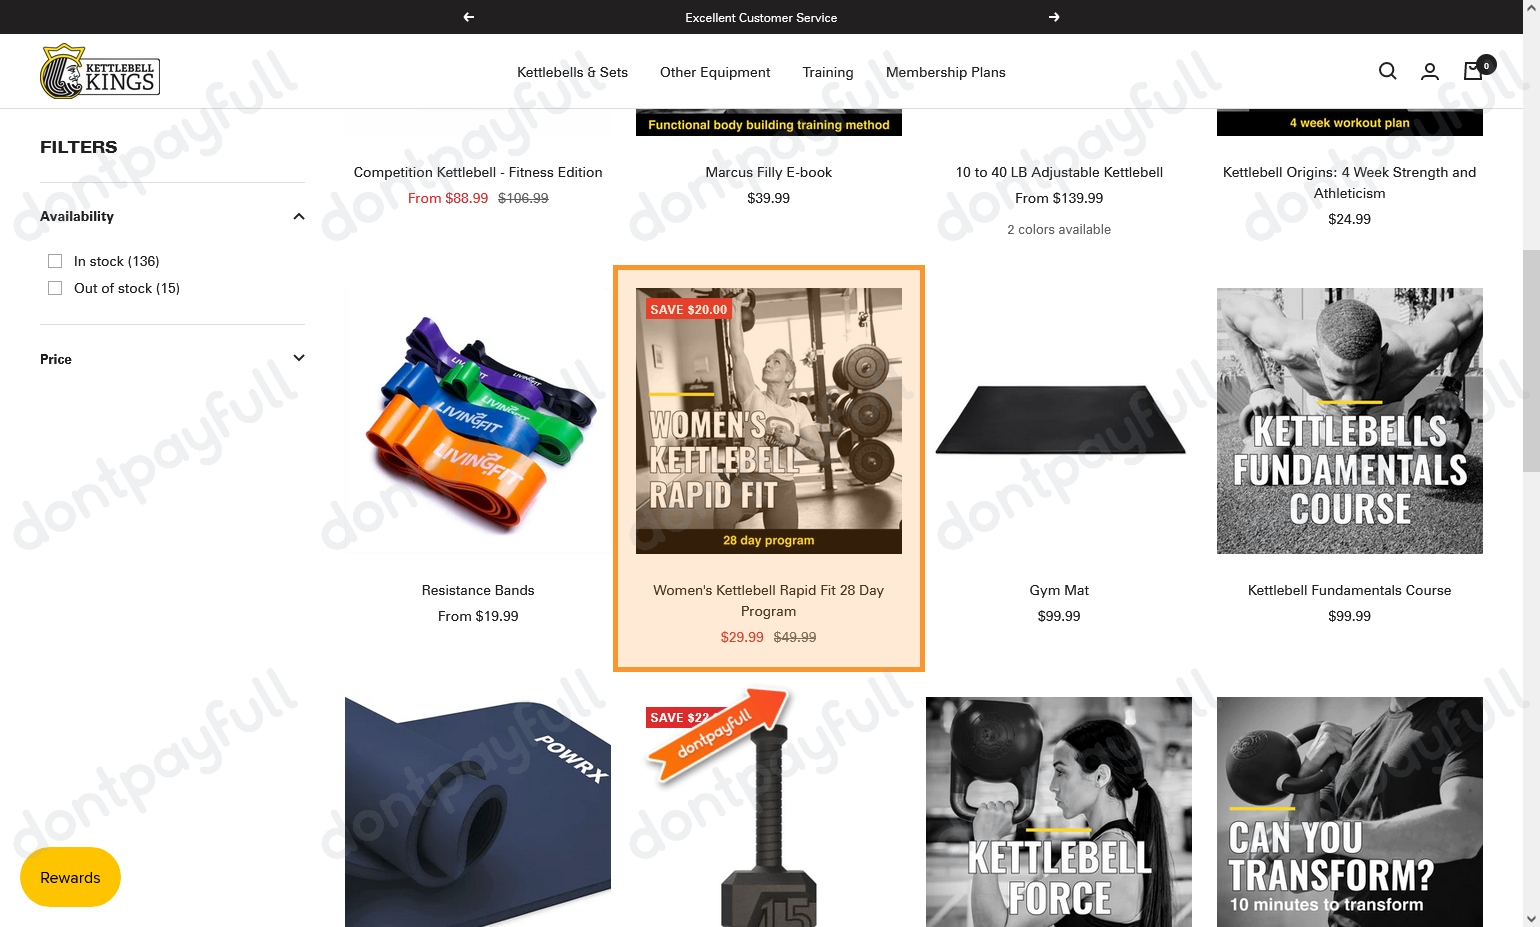
Task: Open the Resistance Bands product image
Action: click(478, 421)
